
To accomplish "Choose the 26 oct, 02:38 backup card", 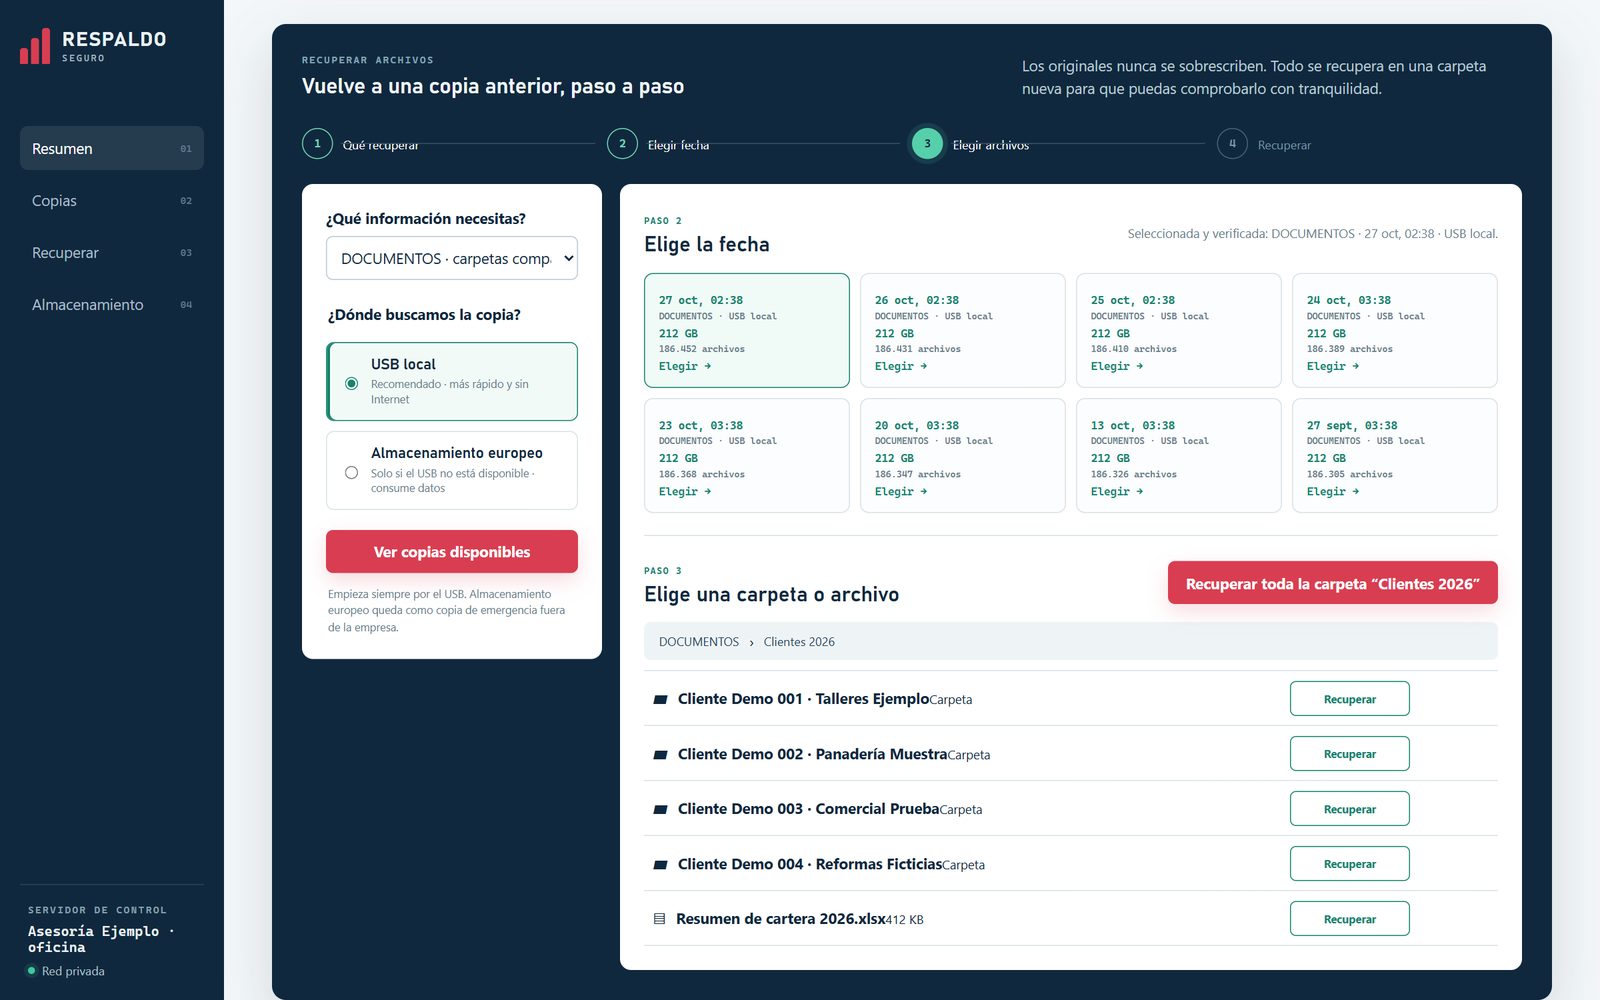I will tap(963, 330).
